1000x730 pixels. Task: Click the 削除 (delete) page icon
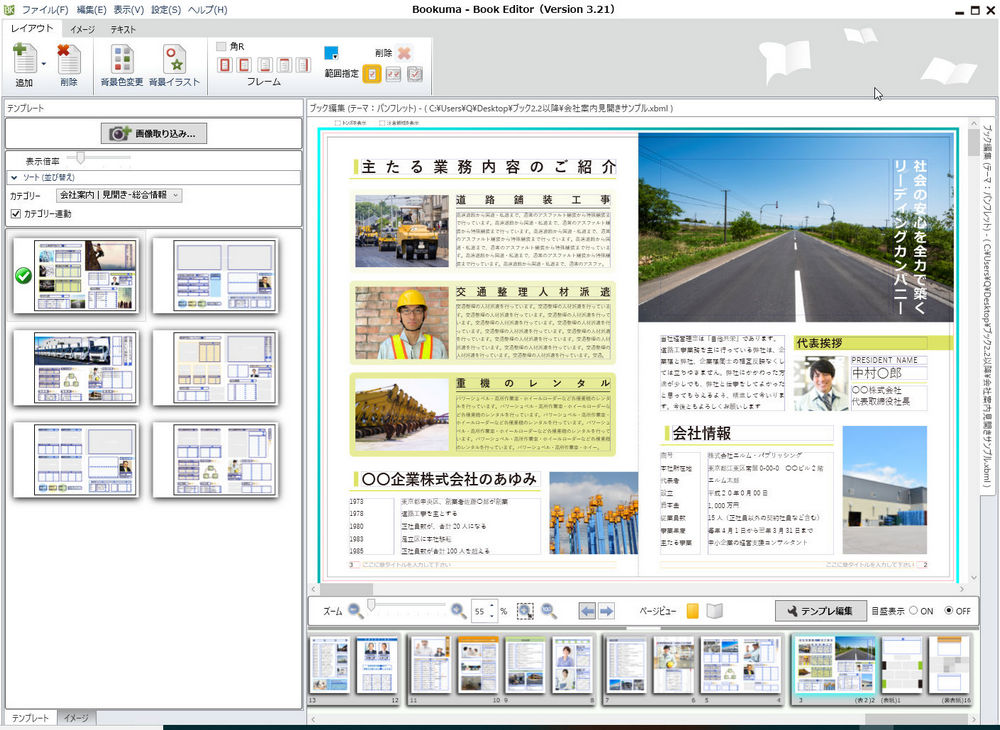68,60
